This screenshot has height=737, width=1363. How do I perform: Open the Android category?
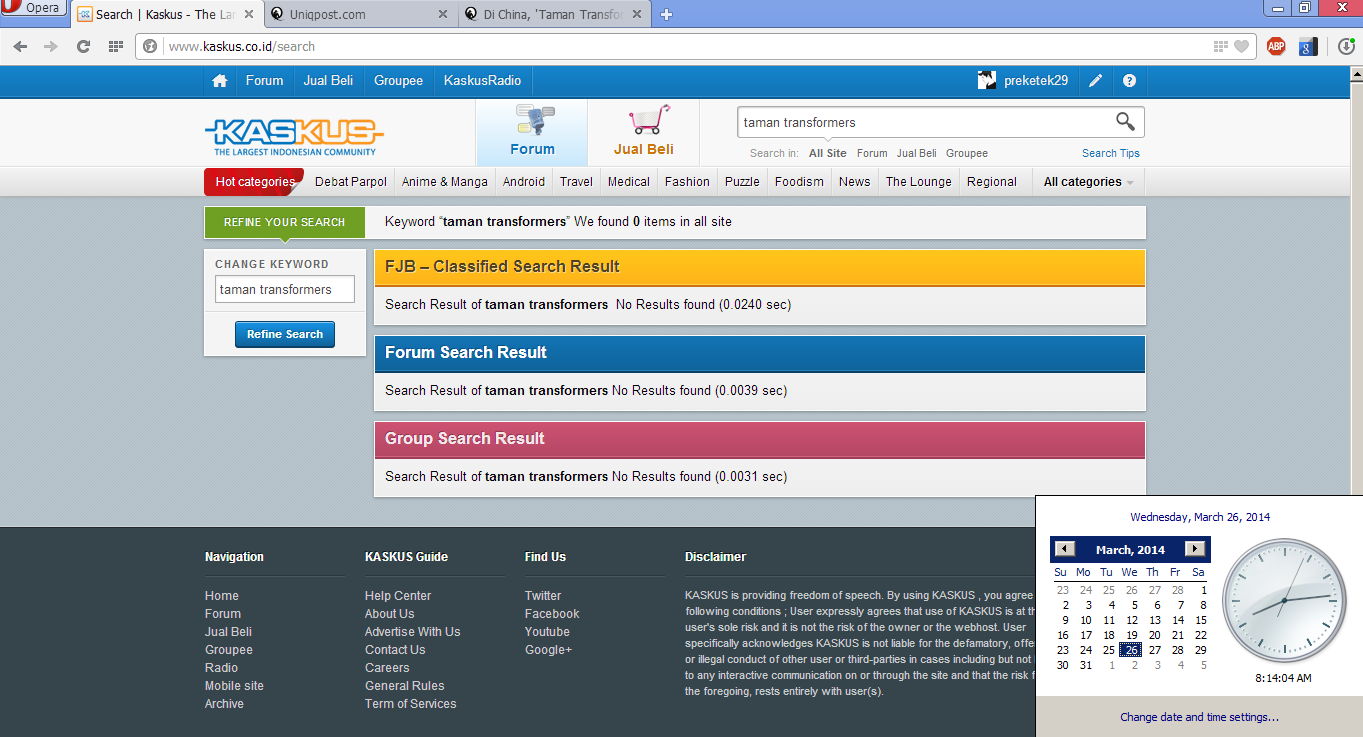[x=524, y=182]
